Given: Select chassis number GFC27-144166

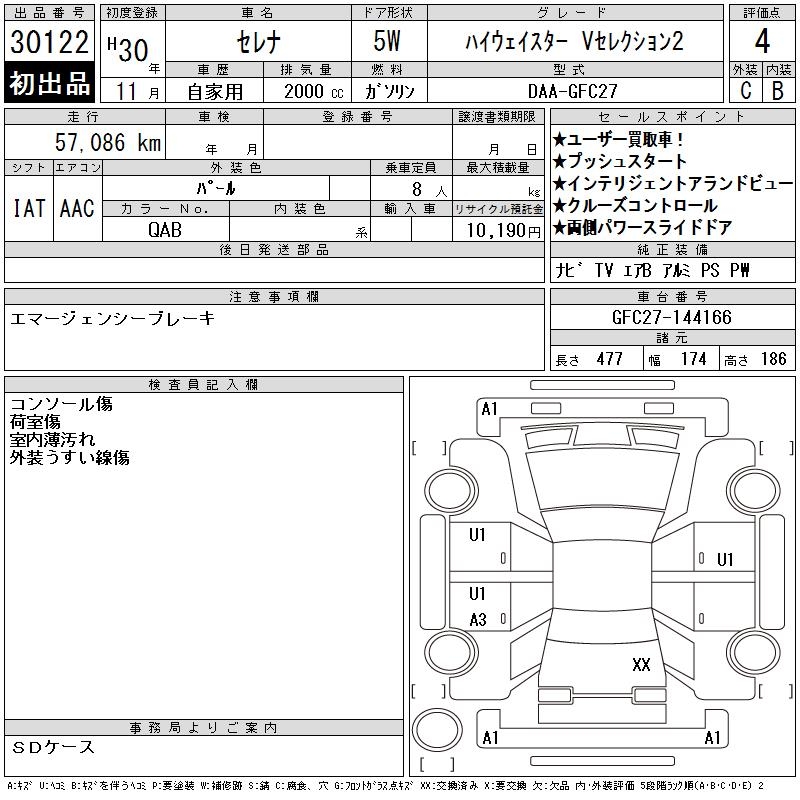Looking at the screenshot, I should 672,317.
